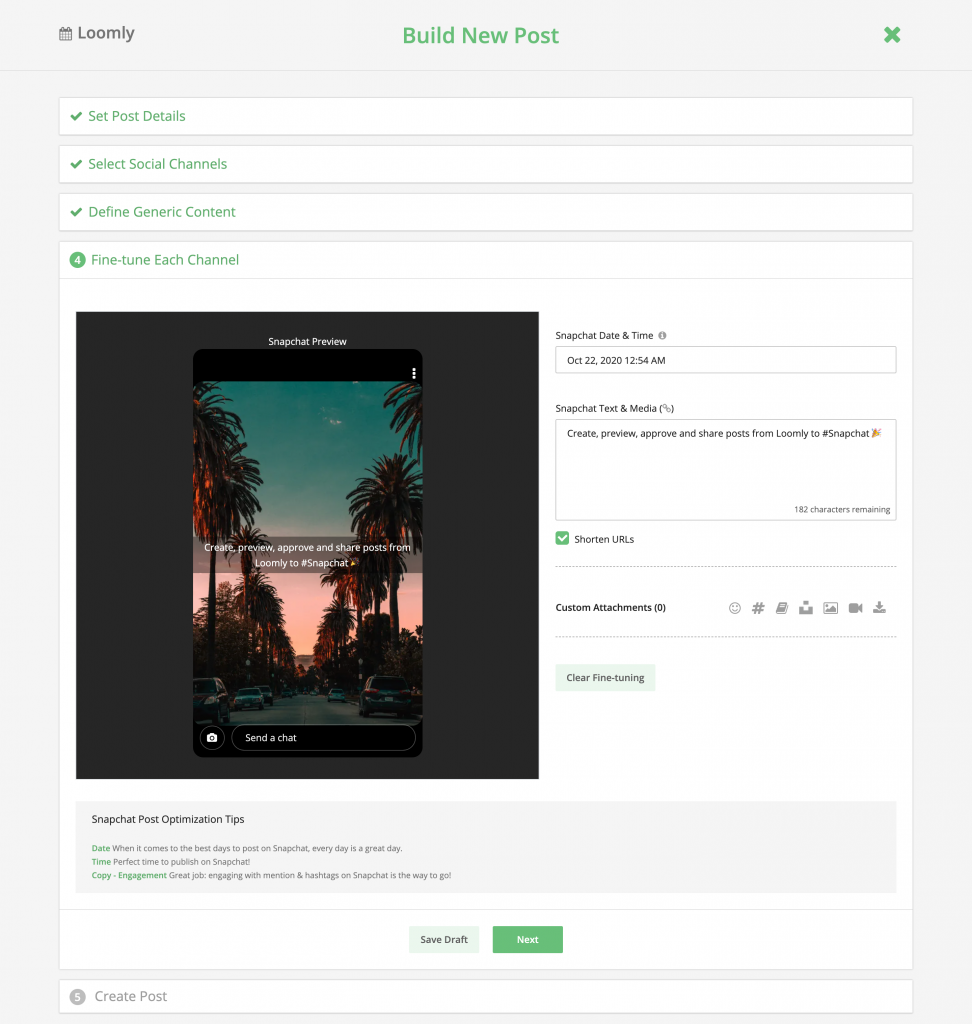Click the camera icon in Snapchat preview
The image size is (972, 1024).
point(211,738)
